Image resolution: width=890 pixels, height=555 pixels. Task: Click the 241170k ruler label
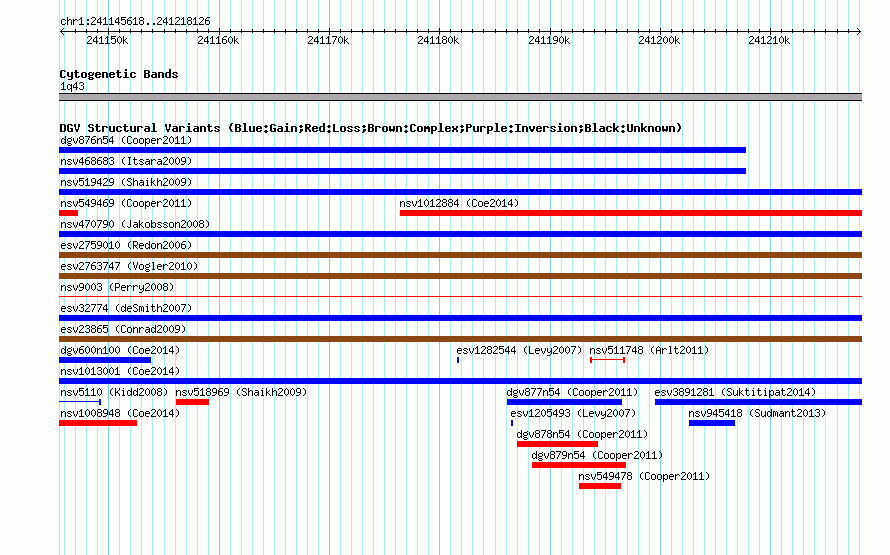(x=328, y=41)
